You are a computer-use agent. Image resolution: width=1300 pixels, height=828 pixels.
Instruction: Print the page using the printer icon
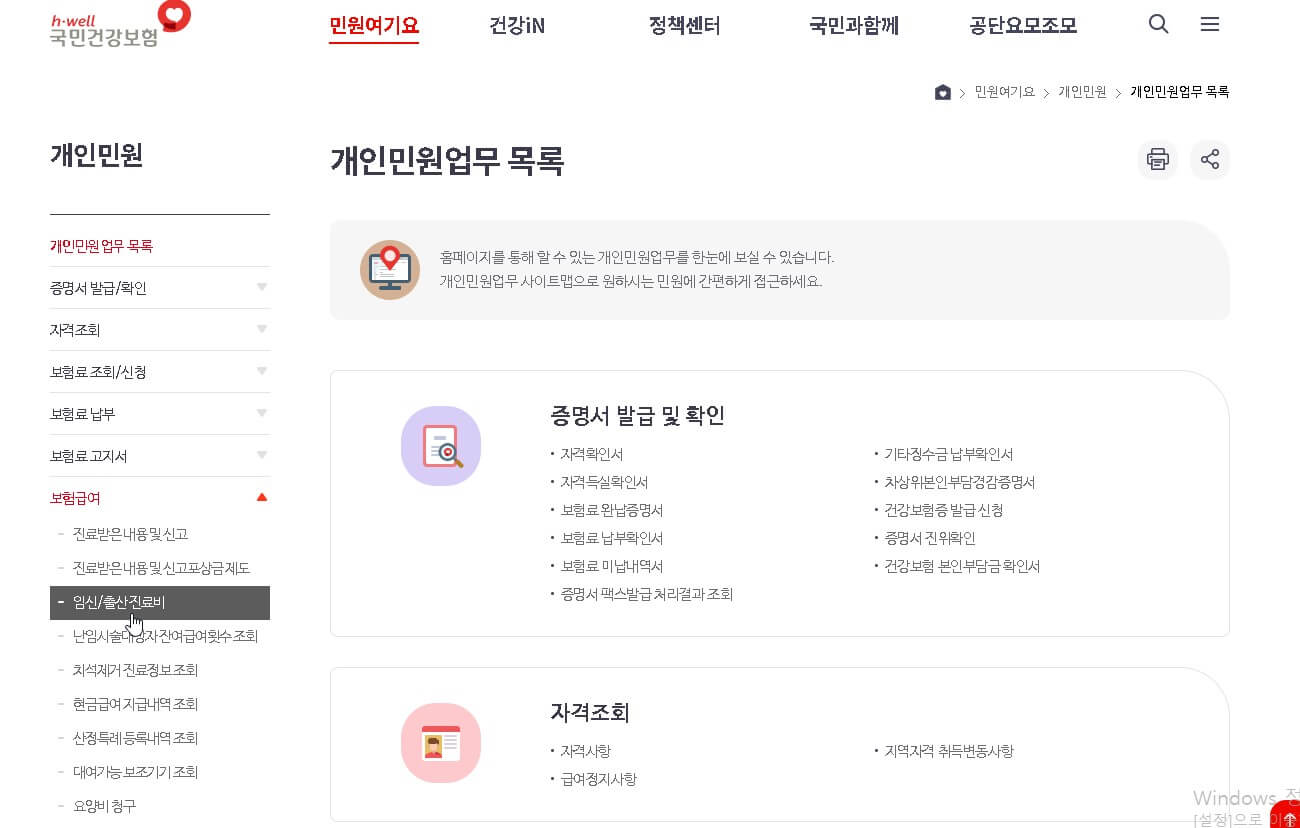(x=1157, y=159)
